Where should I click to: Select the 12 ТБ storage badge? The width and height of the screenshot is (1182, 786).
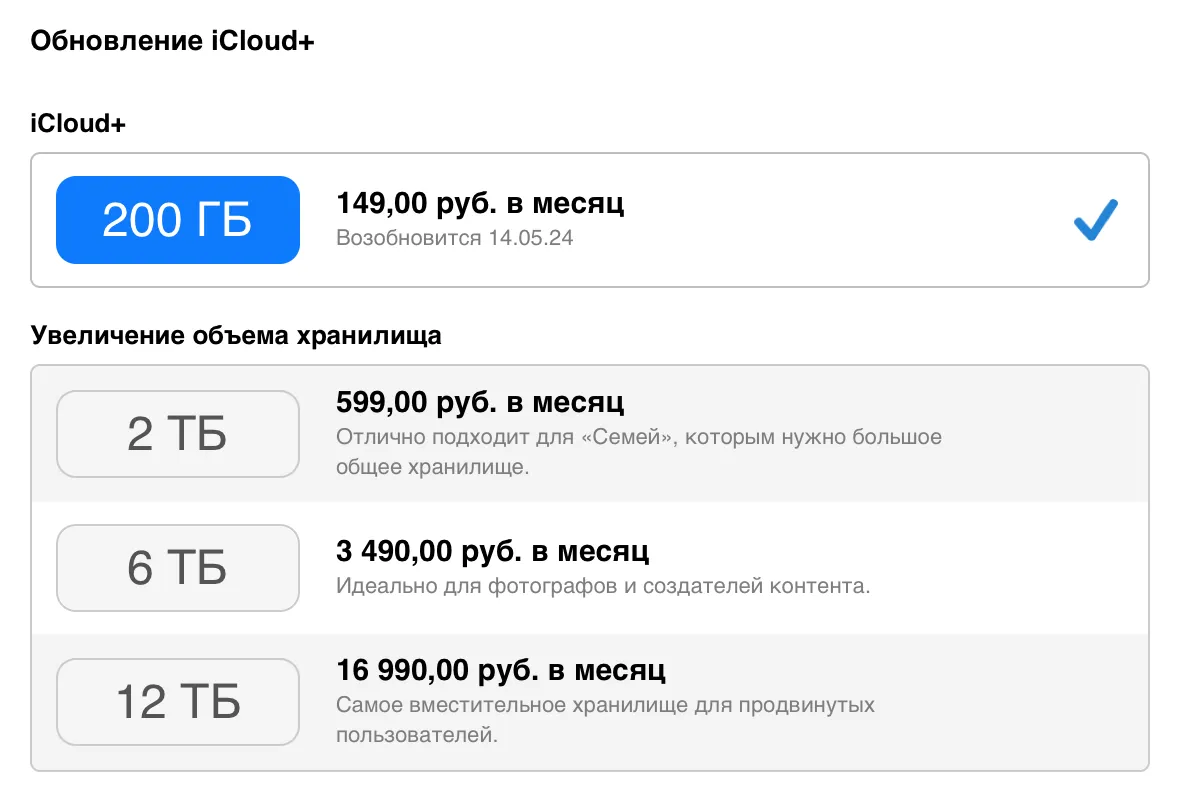click(x=178, y=702)
